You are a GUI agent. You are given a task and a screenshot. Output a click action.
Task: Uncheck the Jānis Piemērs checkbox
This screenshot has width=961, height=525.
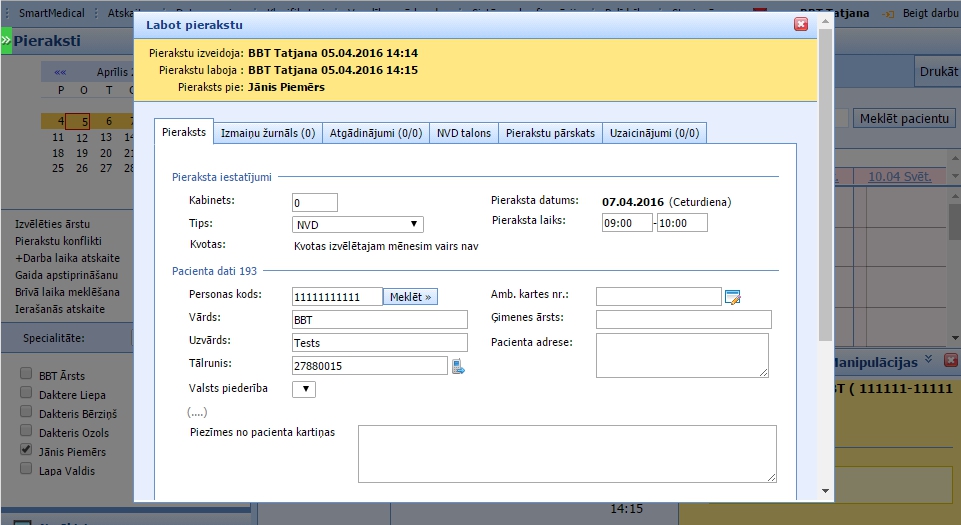[x=26, y=451]
